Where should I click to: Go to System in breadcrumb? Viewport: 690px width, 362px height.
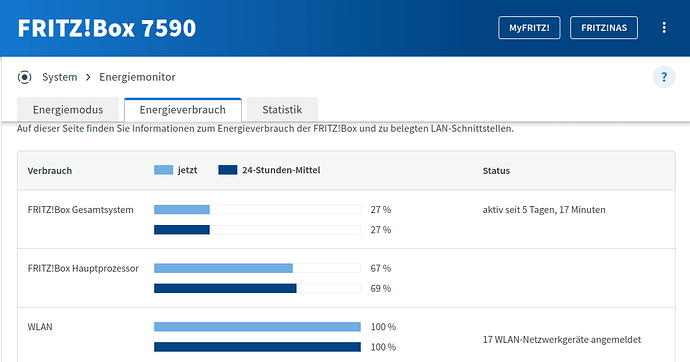(x=59, y=77)
